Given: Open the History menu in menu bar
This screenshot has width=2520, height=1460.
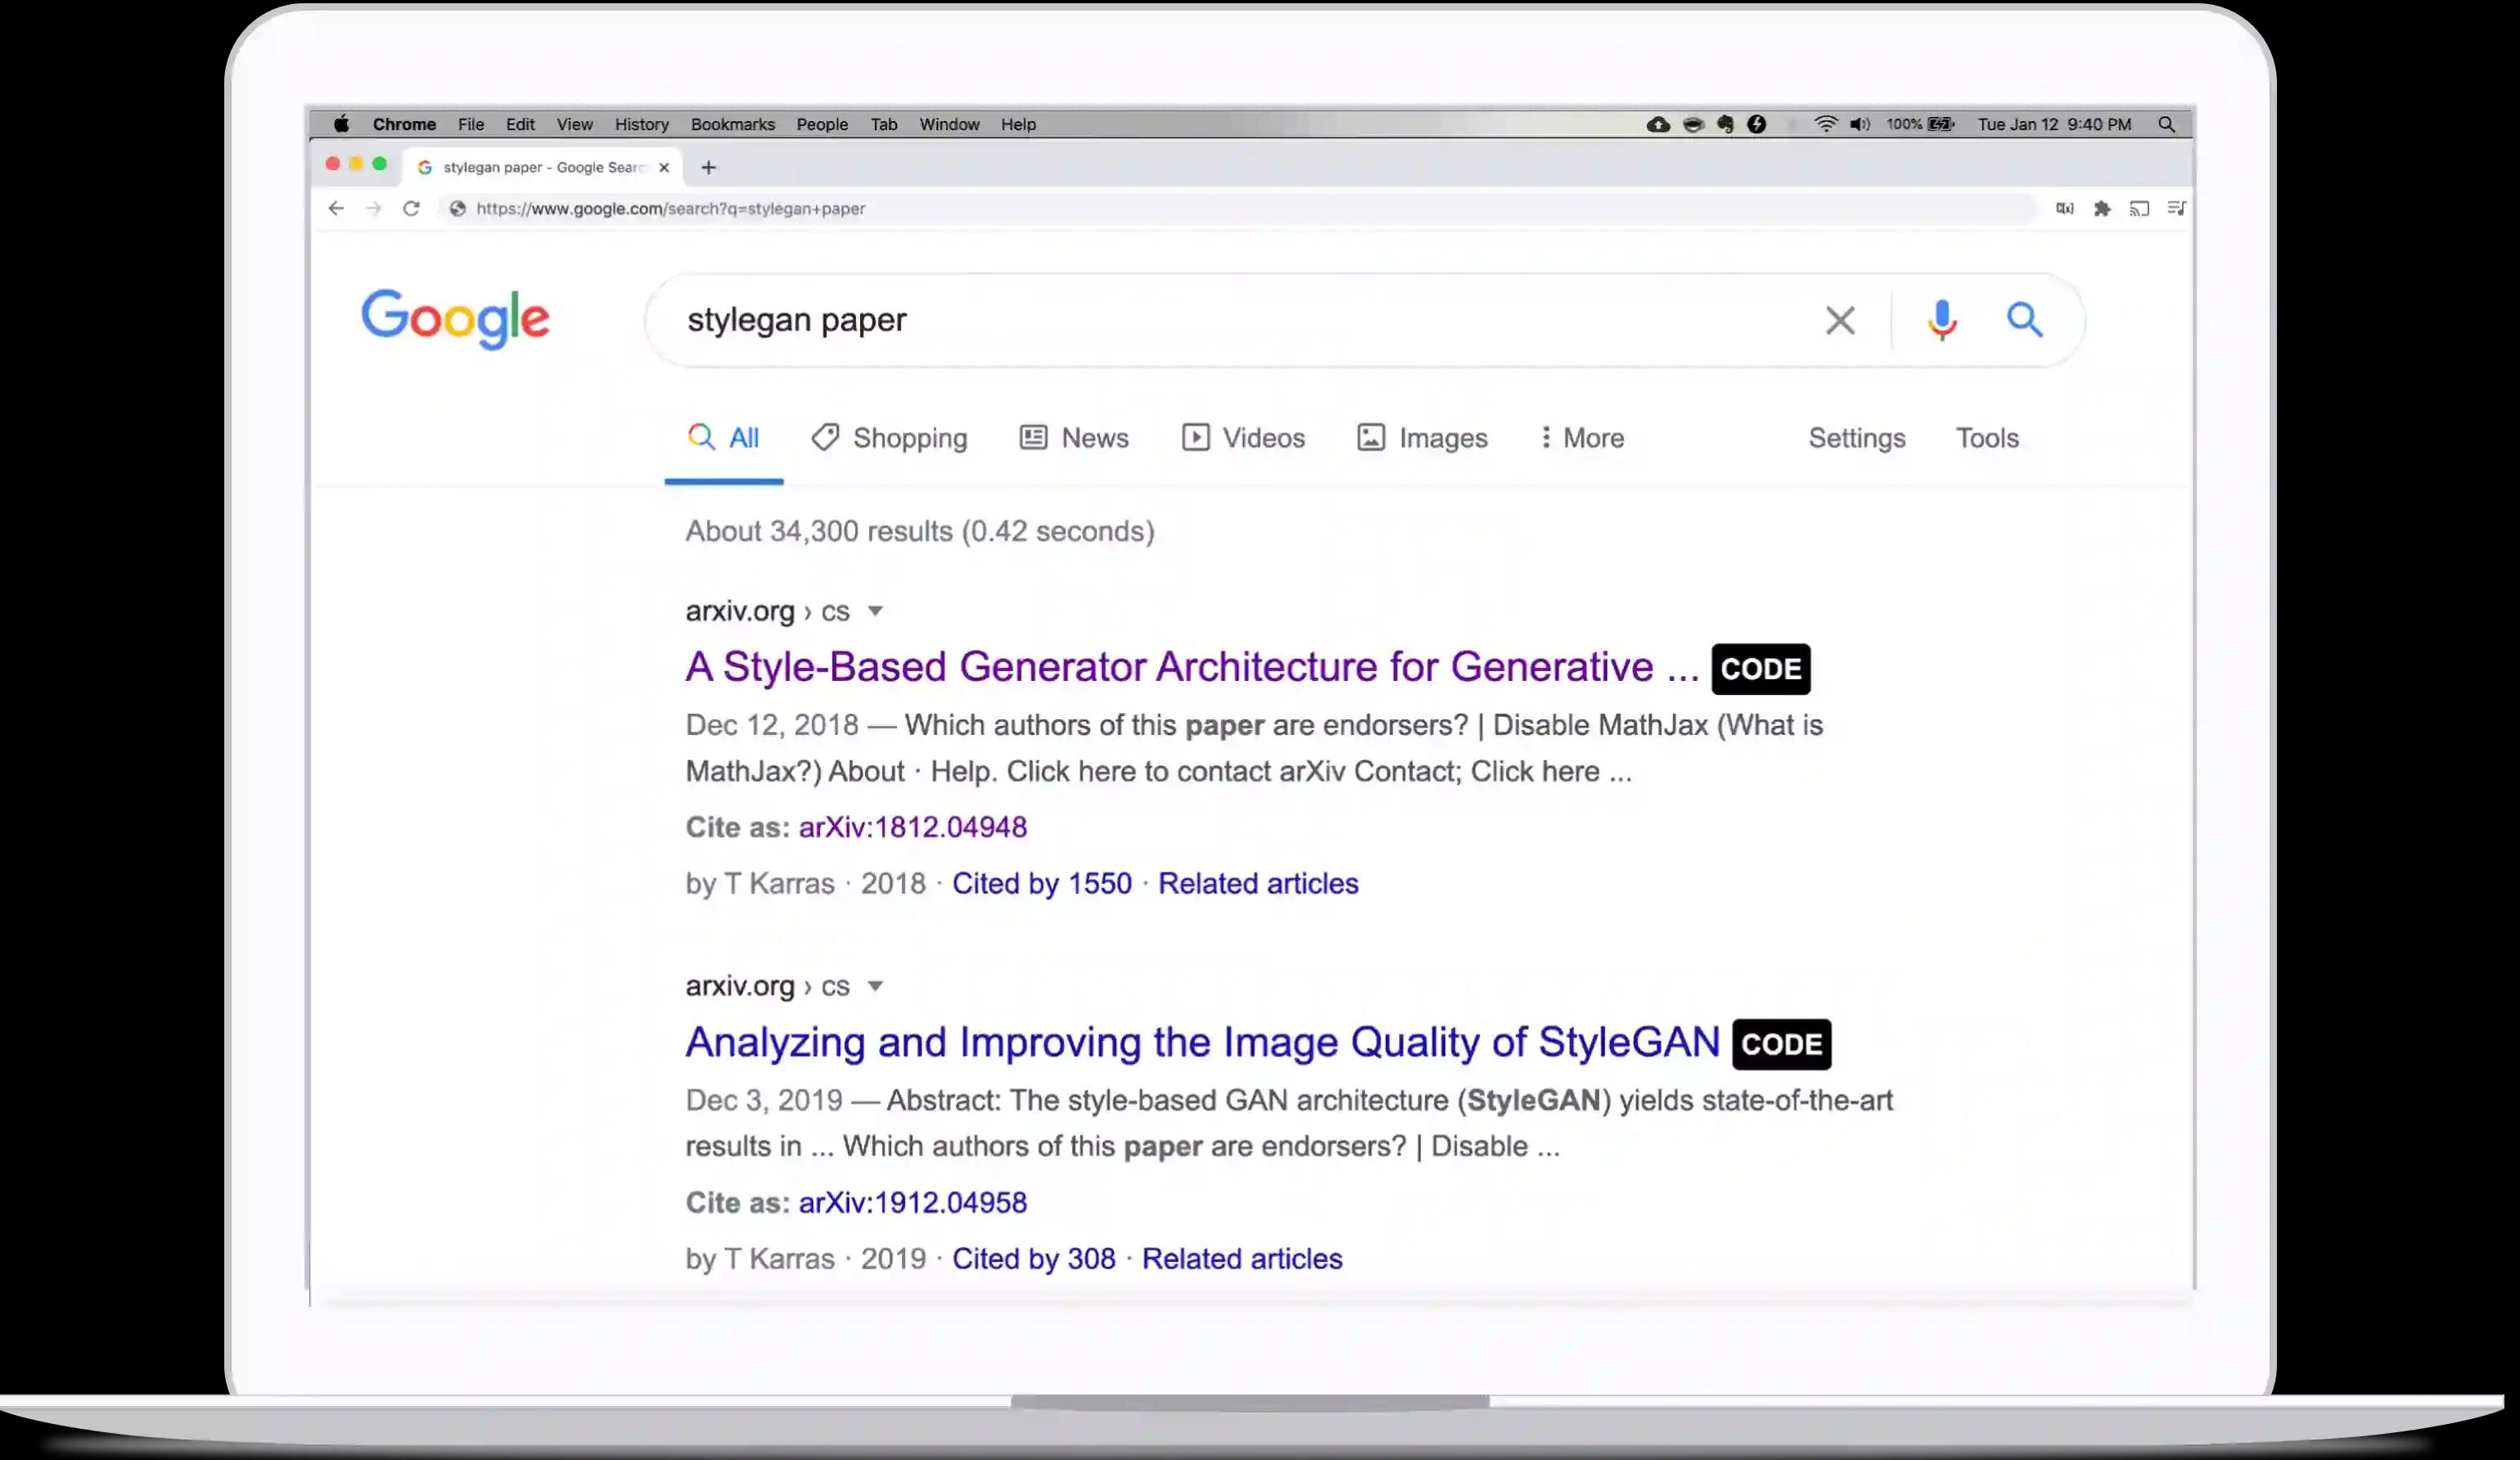Looking at the screenshot, I should 641,124.
